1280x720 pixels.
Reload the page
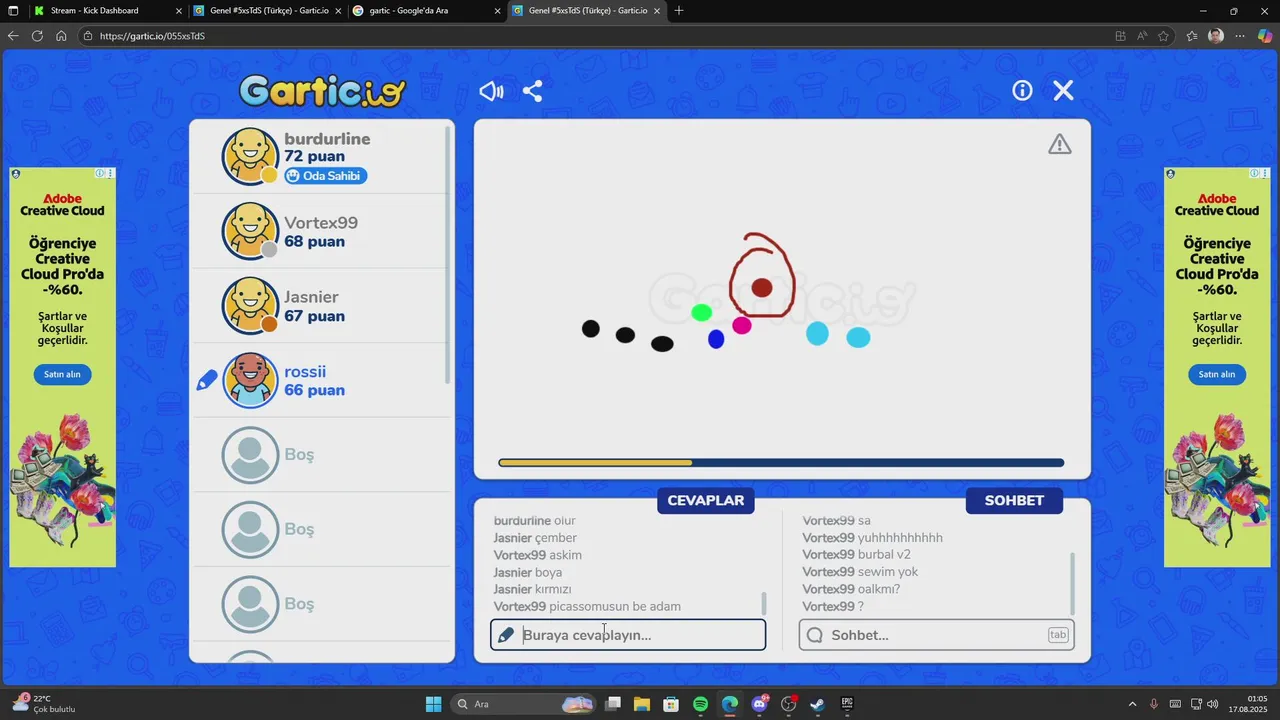tap(37, 36)
